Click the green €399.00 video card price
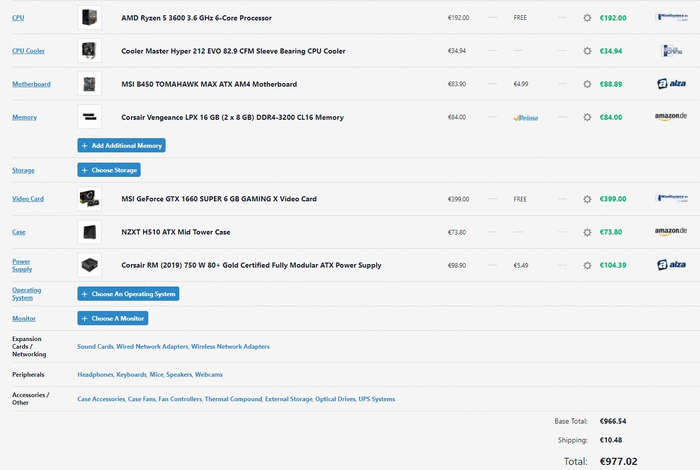 point(613,199)
